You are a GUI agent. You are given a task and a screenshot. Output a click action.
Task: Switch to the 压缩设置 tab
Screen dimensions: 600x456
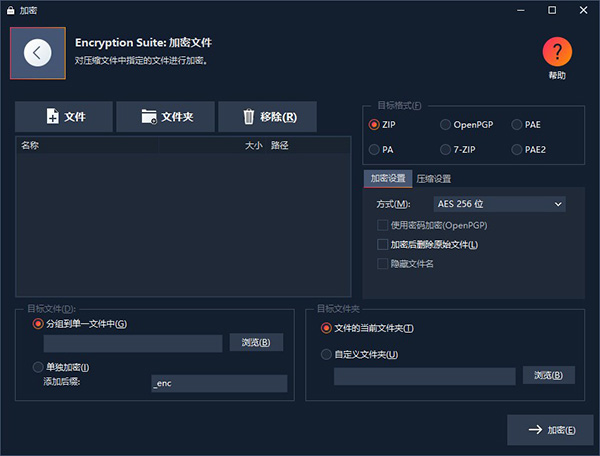click(x=434, y=179)
